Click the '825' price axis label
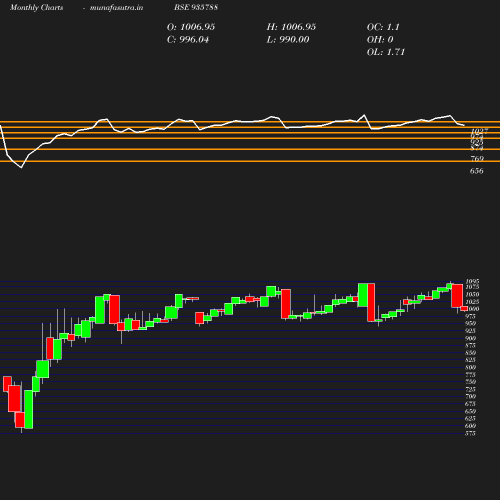Screen dimensions: 500x500 pos(470,360)
